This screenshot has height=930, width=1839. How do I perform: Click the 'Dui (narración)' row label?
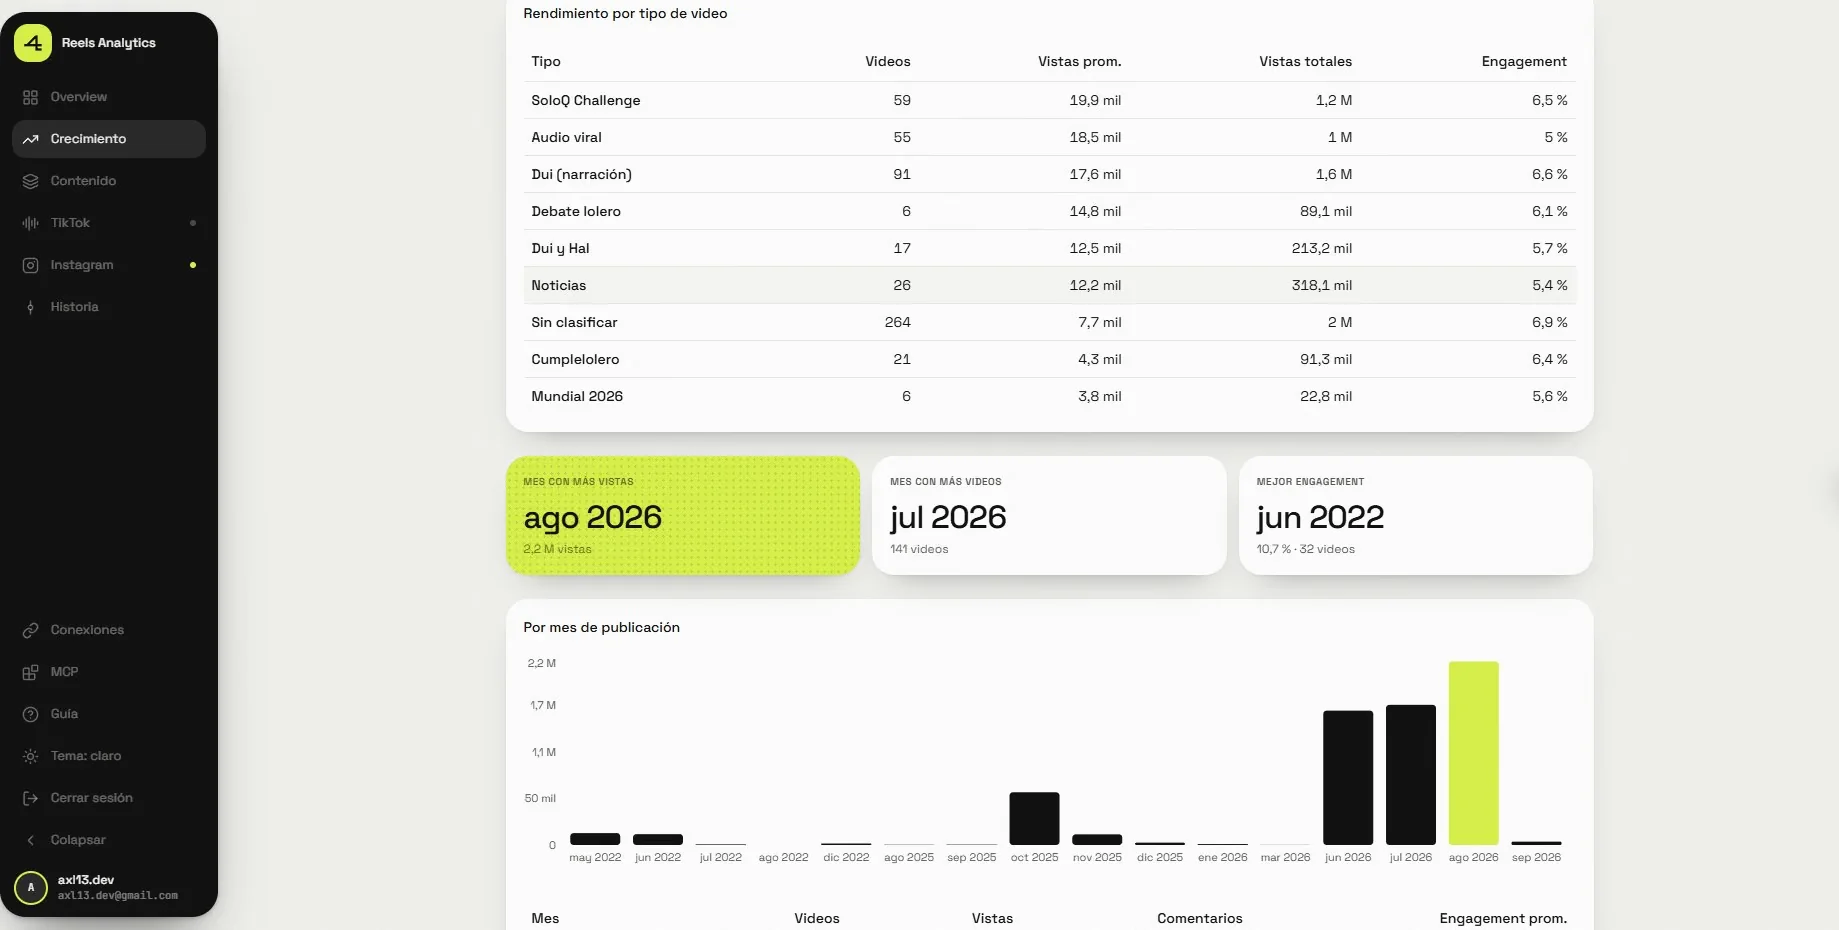tap(581, 174)
